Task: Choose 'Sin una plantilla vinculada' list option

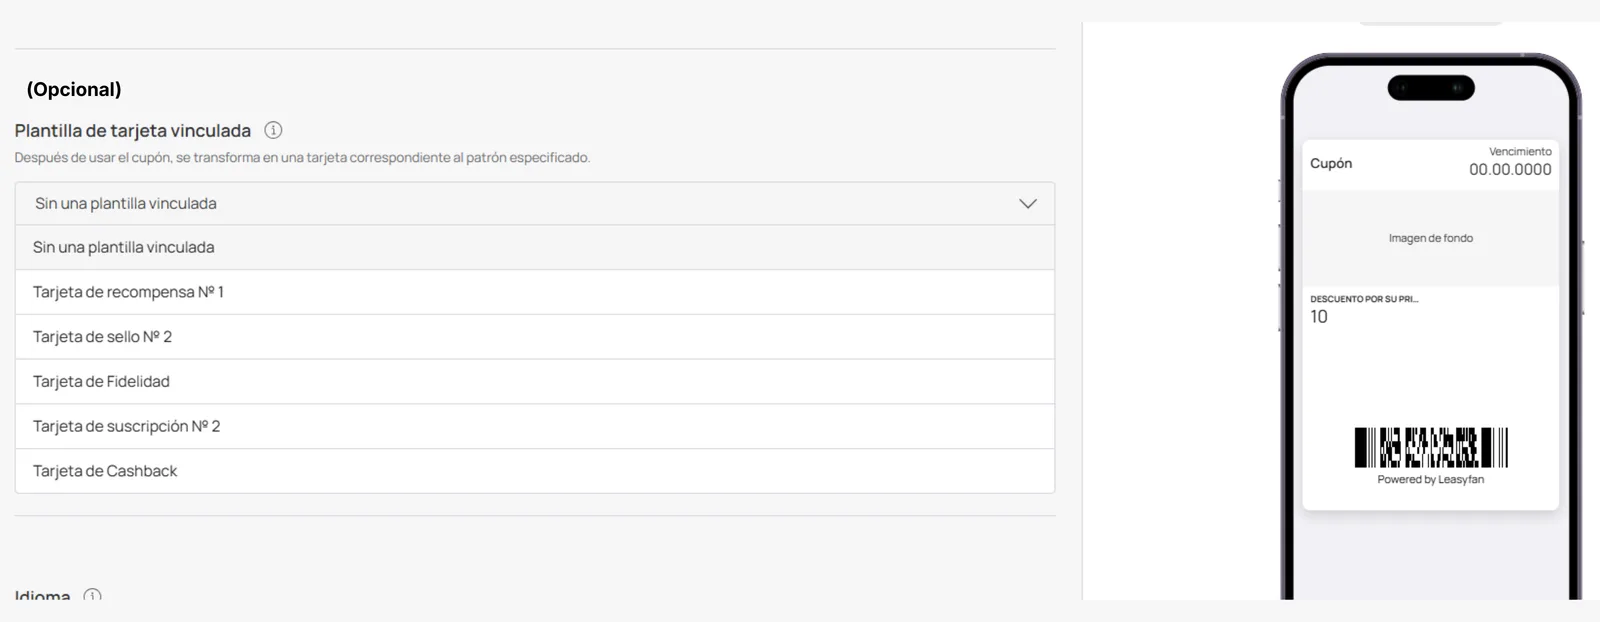Action: pyautogui.click(x=535, y=247)
